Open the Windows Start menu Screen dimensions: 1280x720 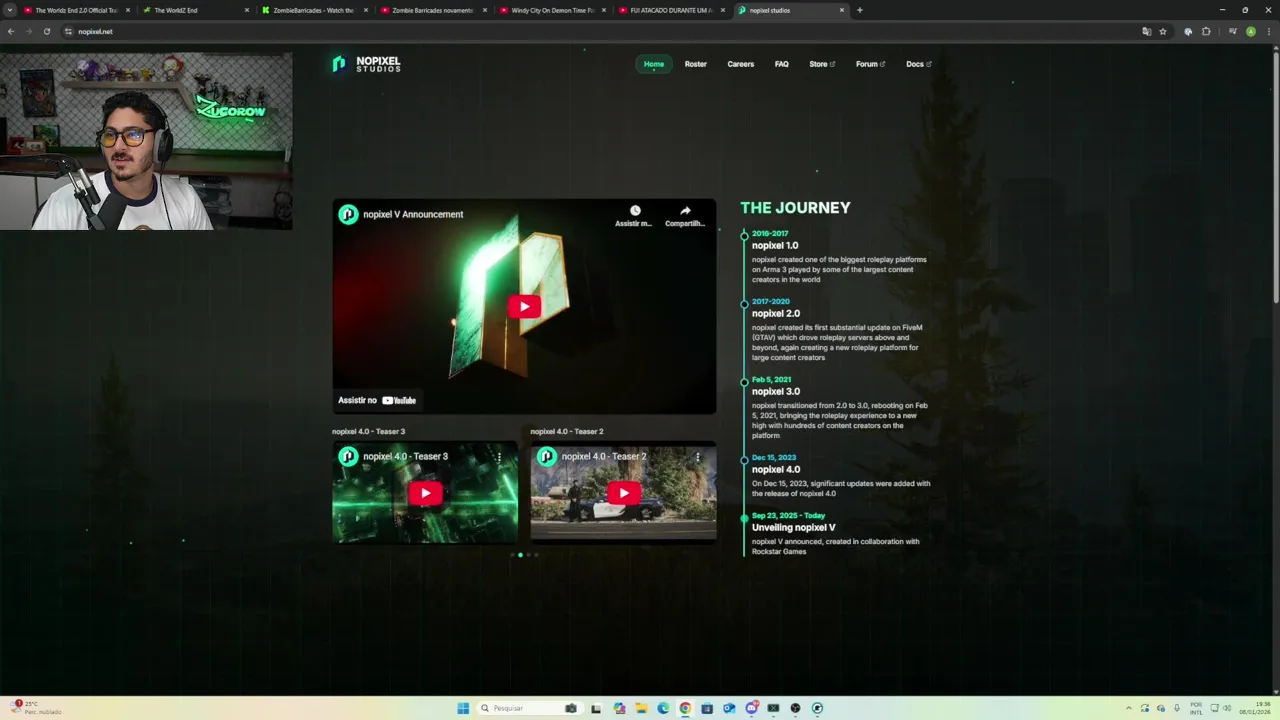tap(463, 708)
